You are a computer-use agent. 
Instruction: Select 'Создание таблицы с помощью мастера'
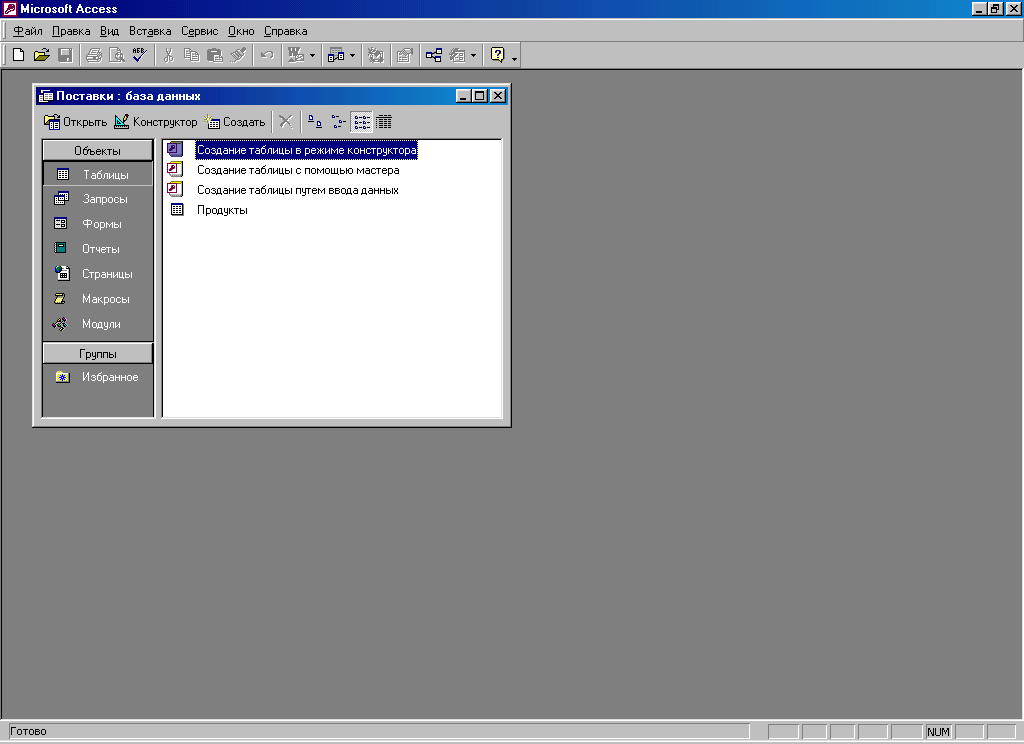coord(298,170)
